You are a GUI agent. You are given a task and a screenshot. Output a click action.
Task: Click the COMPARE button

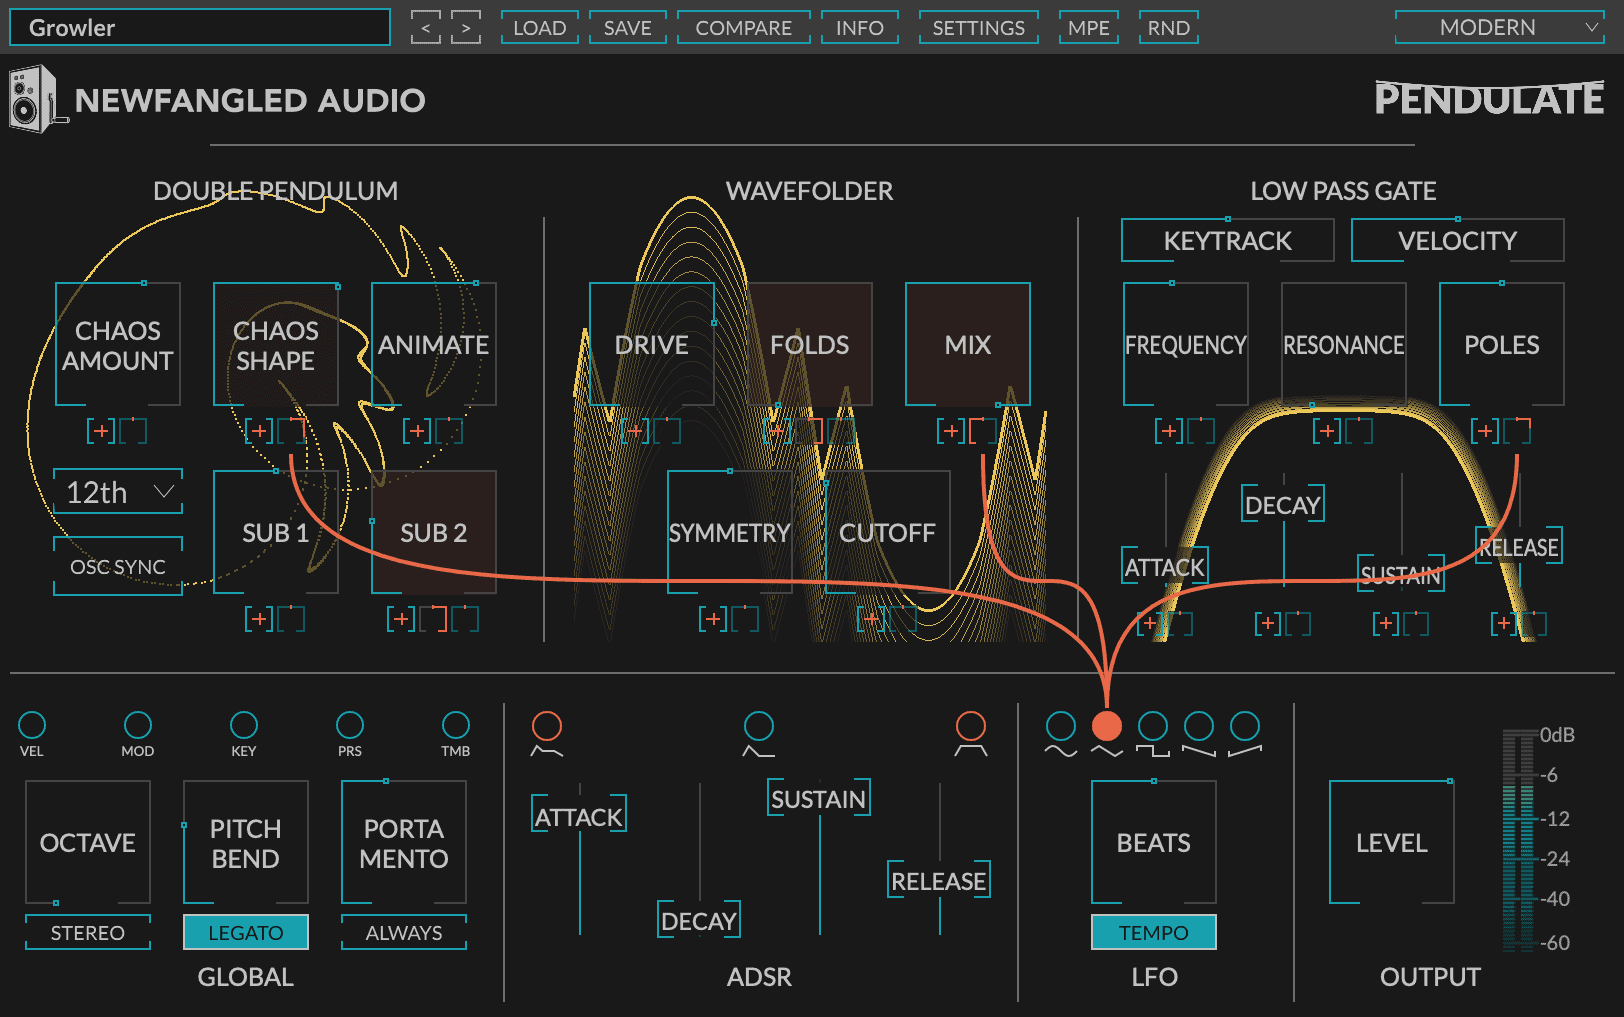pyautogui.click(x=743, y=27)
